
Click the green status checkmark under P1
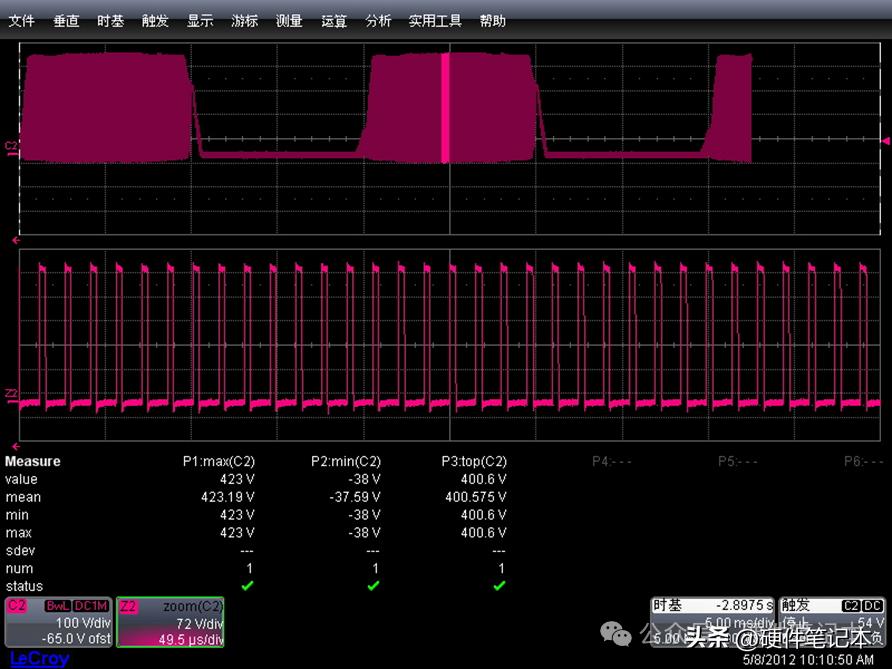[246, 586]
